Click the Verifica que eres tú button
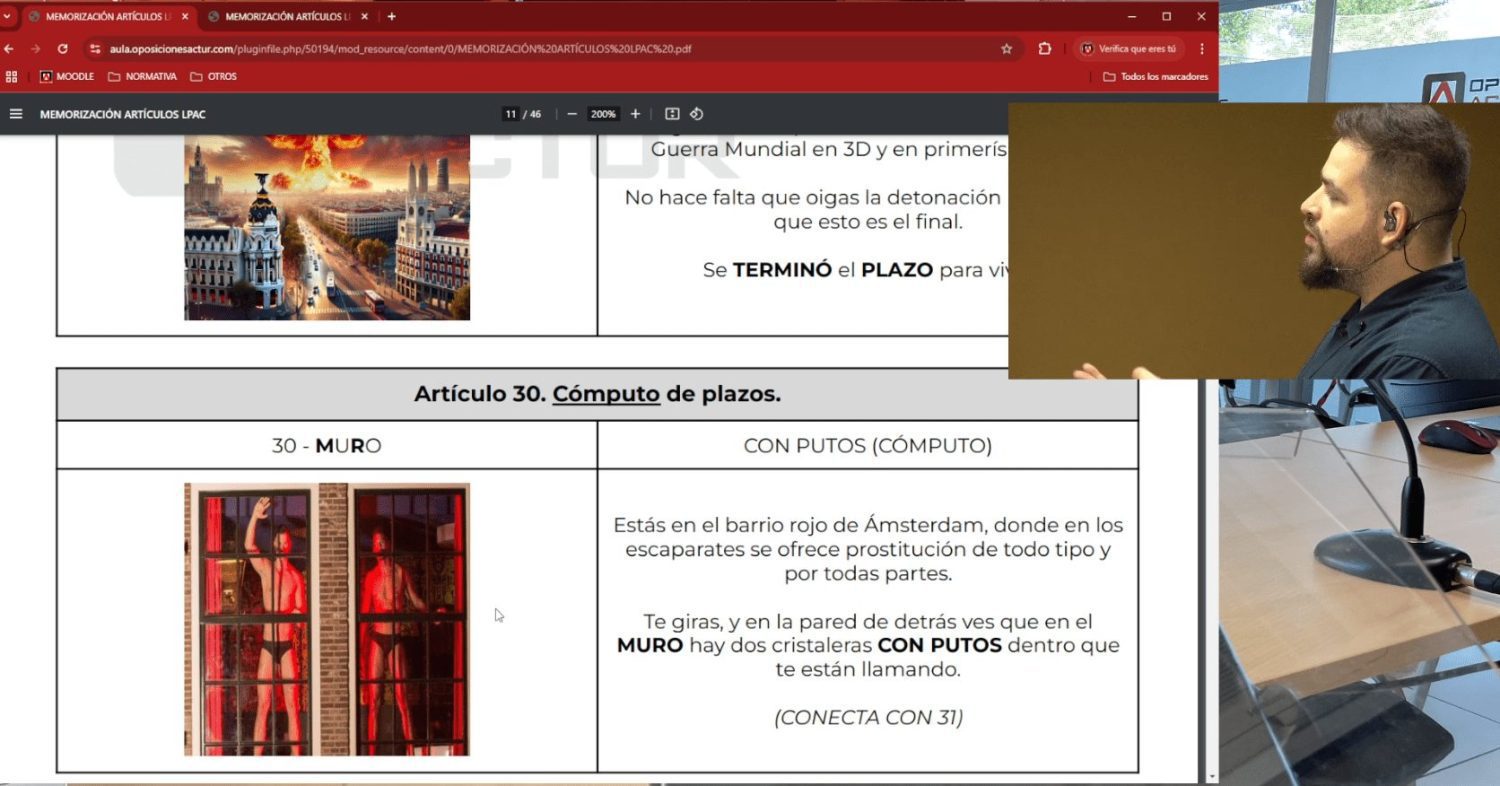 tap(1128, 48)
